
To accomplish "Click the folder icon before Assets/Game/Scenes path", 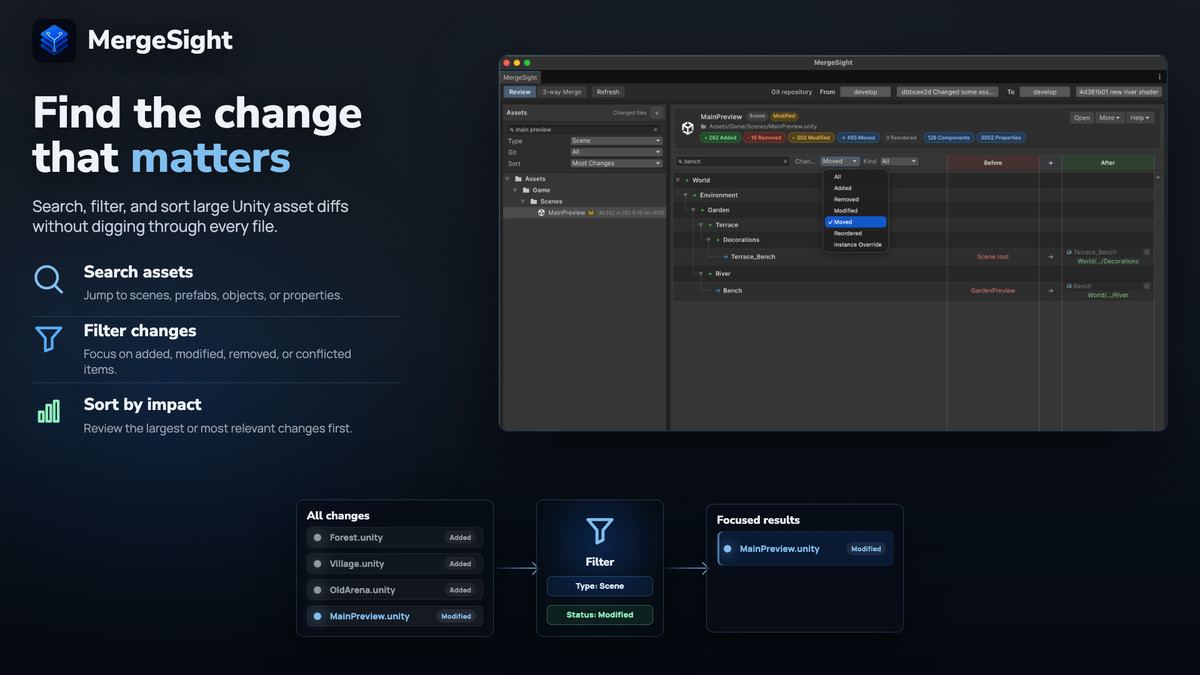I will coord(703,127).
